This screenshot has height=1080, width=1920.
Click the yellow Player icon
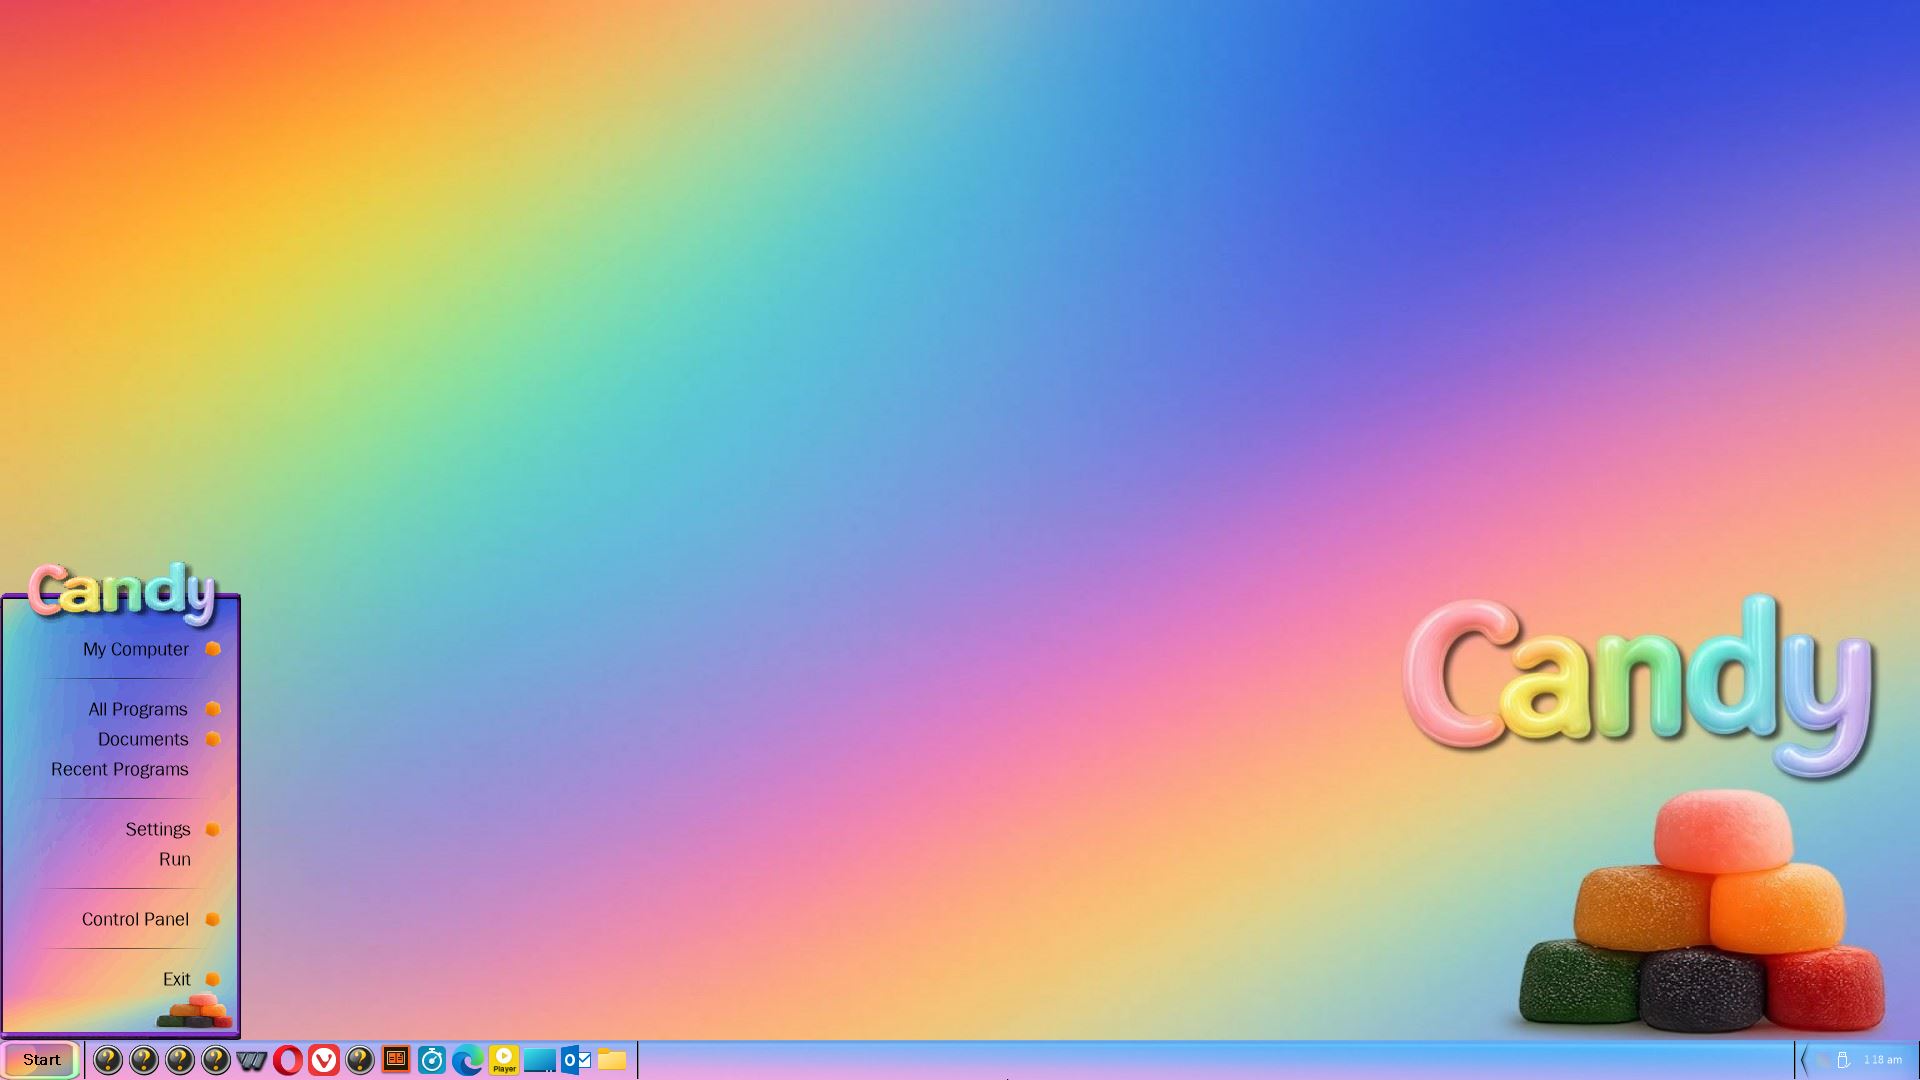pyautogui.click(x=504, y=1060)
